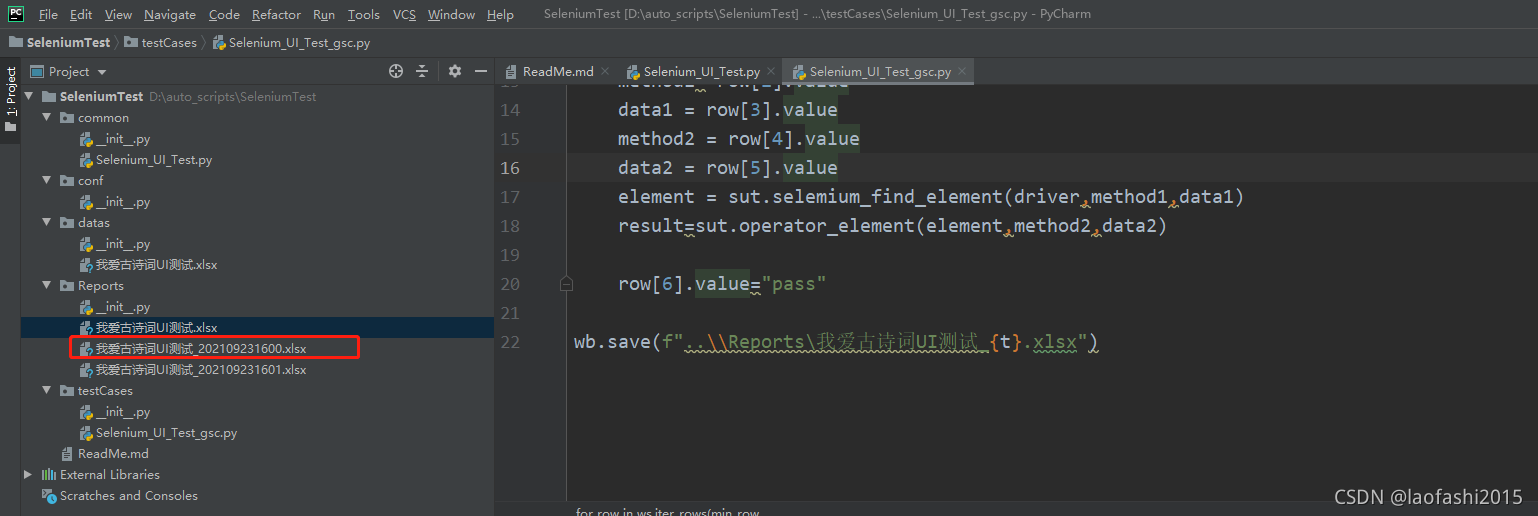Collapse all in Project panel toolbar
Screen dimensions: 1538x516
[x=422, y=71]
